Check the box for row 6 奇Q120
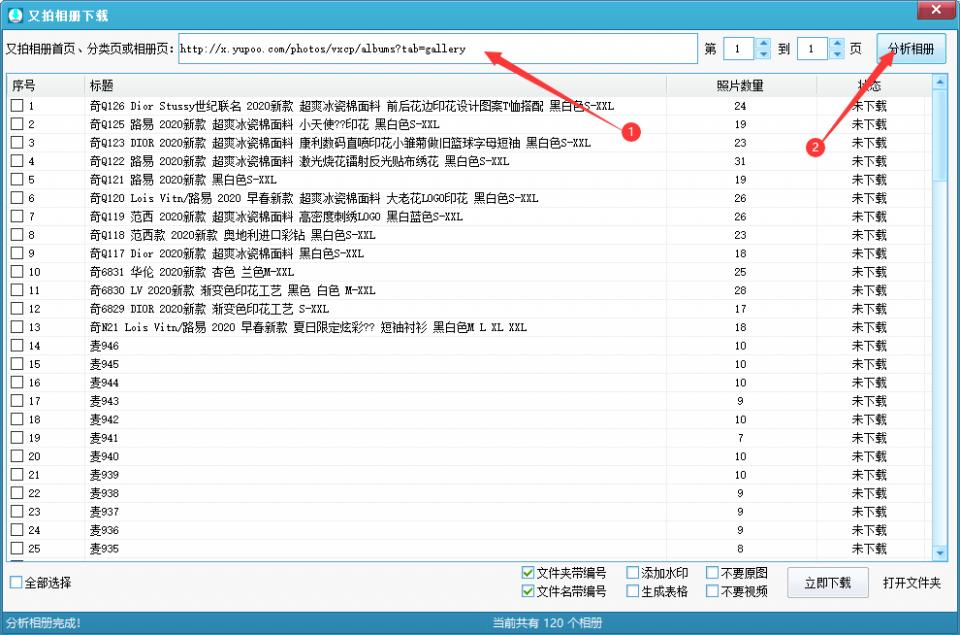The width and height of the screenshot is (960, 635). click(17, 197)
